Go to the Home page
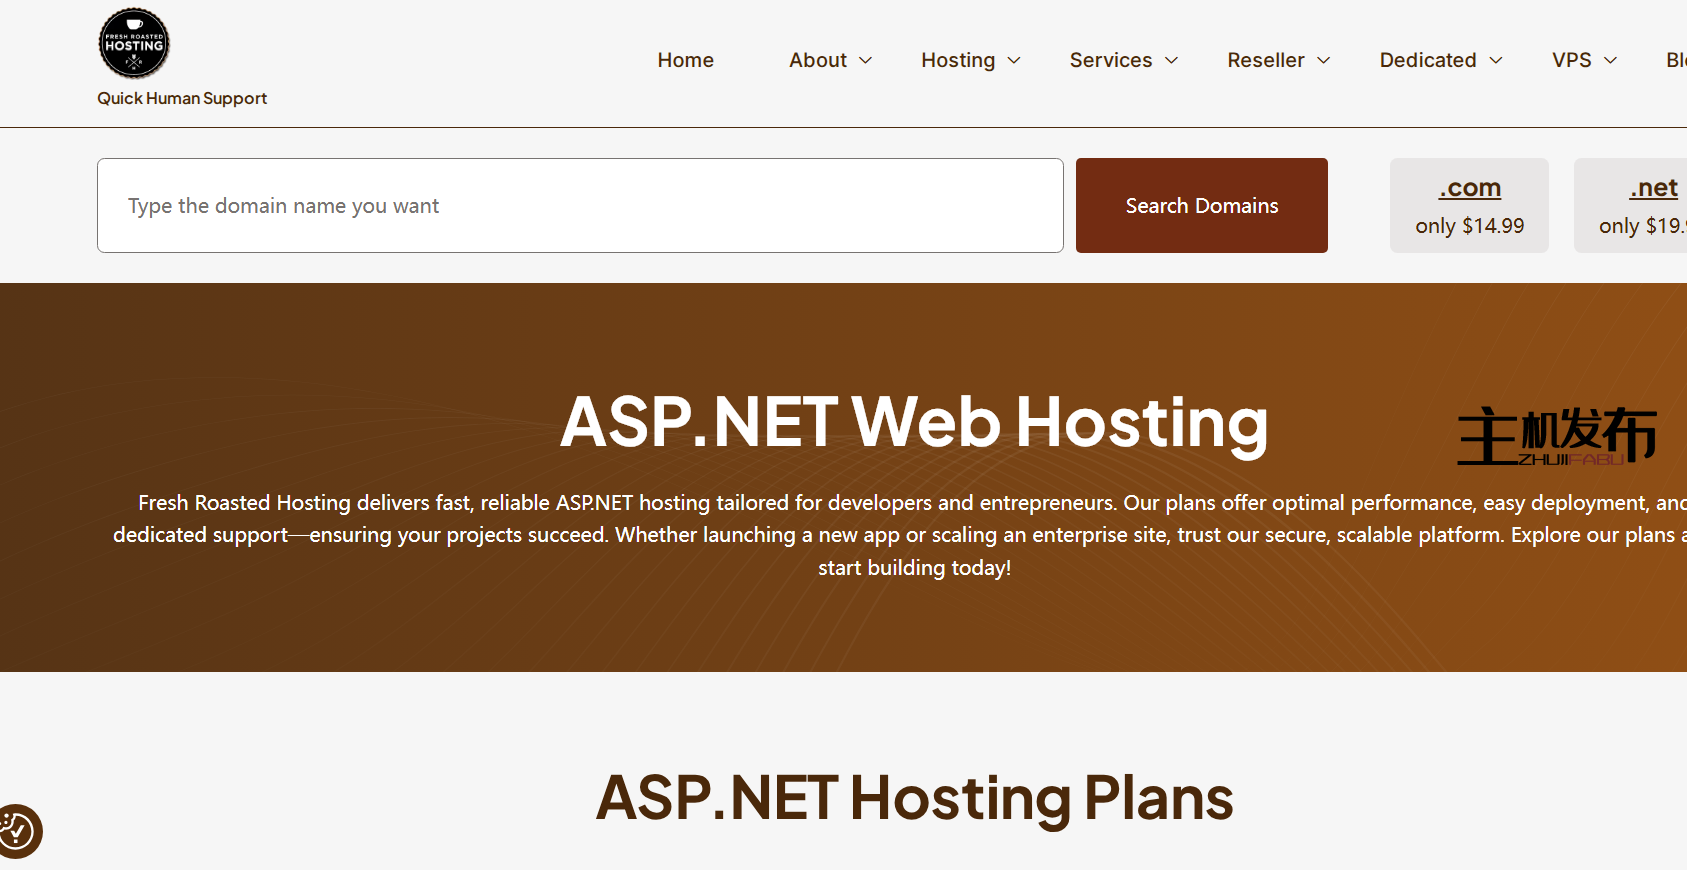 pyautogui.click(x=685, y=60)
